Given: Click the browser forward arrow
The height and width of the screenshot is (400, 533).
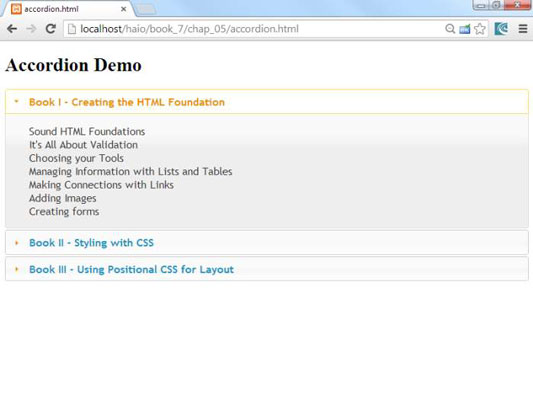Looking at the screenshot, I should 31,29.
